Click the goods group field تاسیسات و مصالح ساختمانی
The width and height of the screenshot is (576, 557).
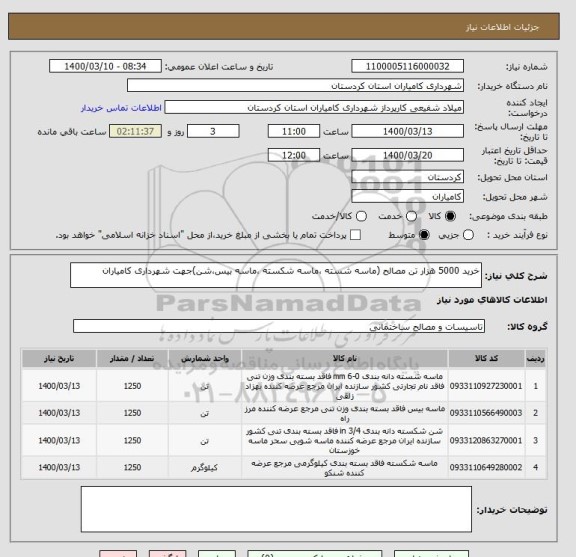(279, 327)
